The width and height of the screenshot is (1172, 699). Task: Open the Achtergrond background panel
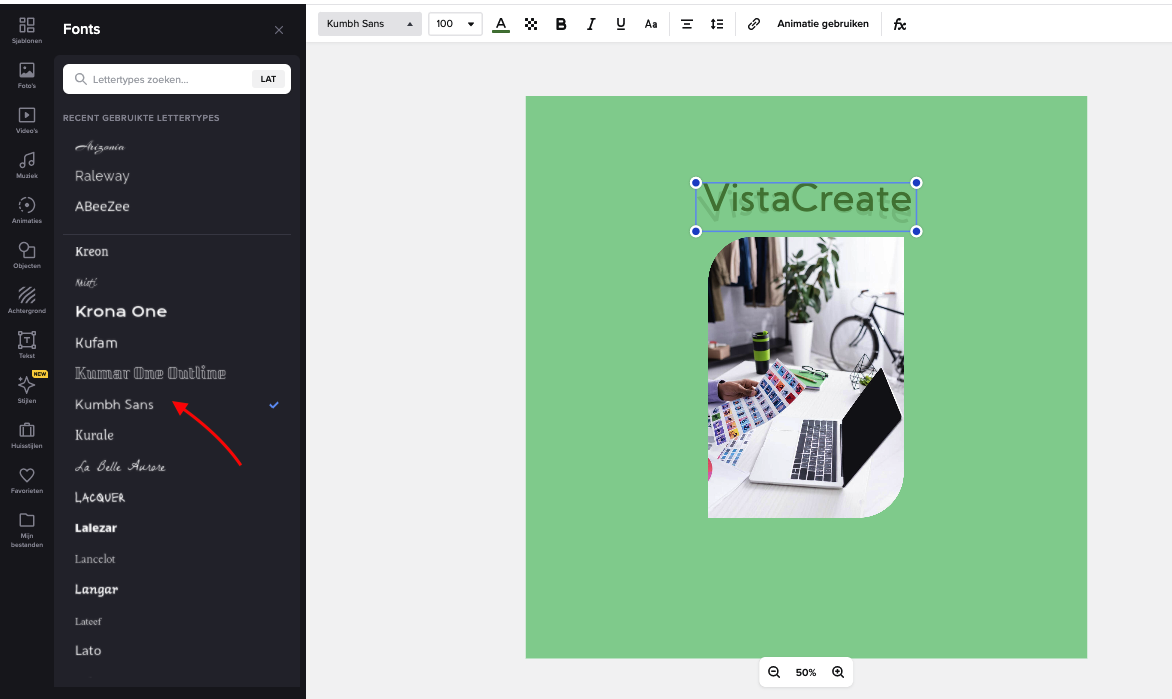pos(27,300)
